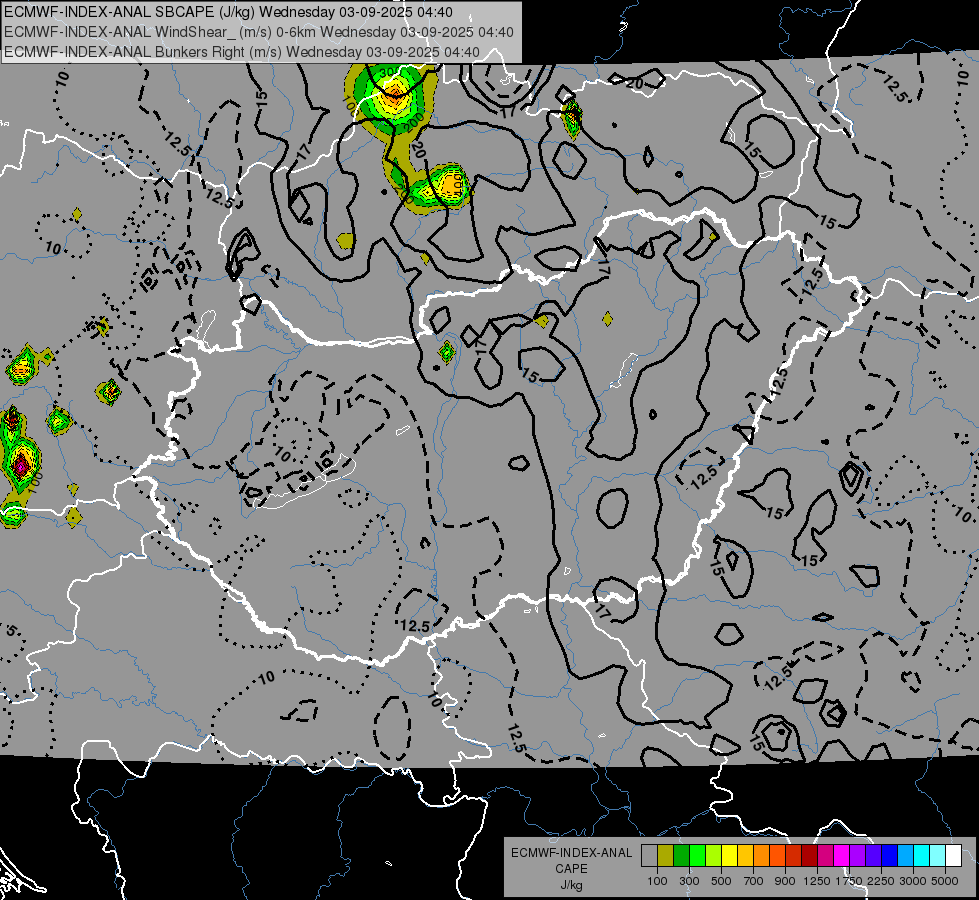Select the orange legend swatch
Image resolution: width=979 pixels, height=900 pixels.
762,856
